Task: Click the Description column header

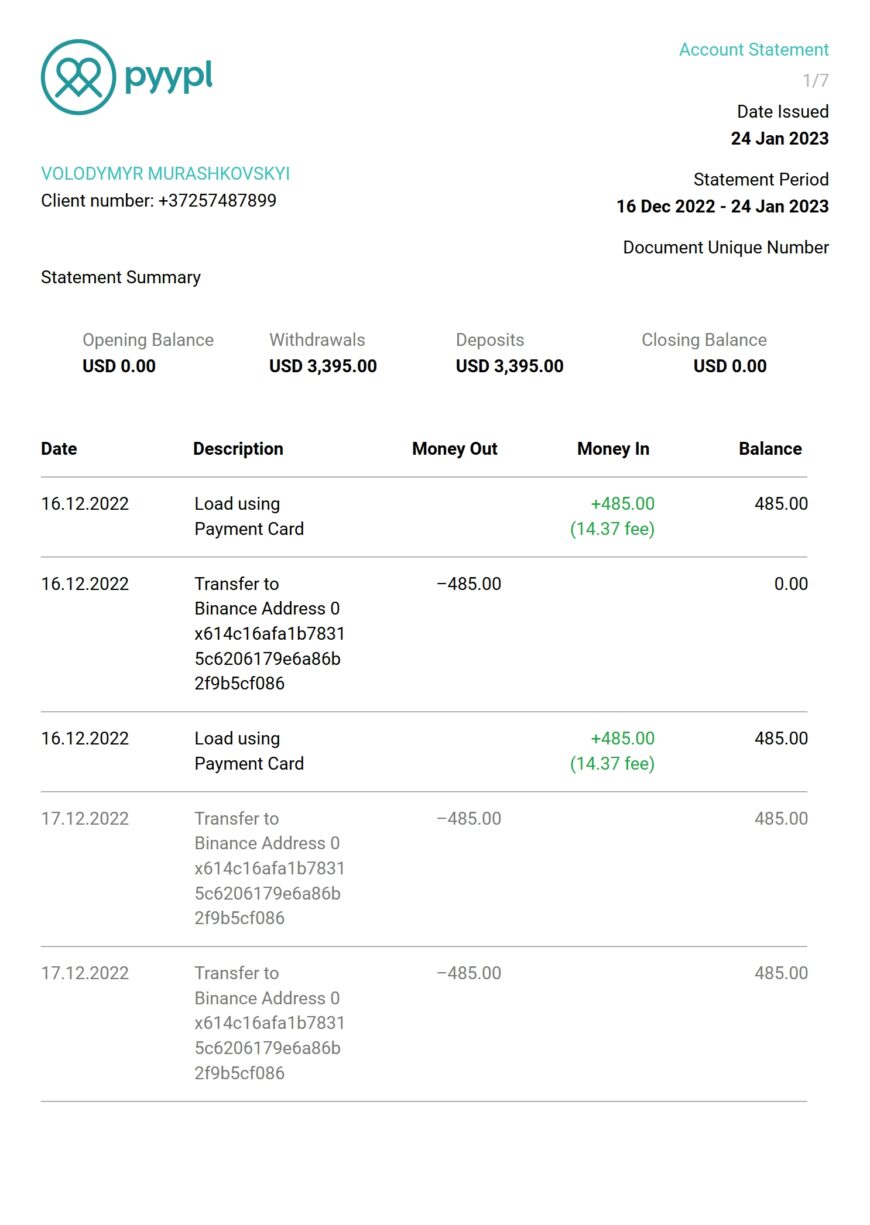Action: [x=238, y=449]
